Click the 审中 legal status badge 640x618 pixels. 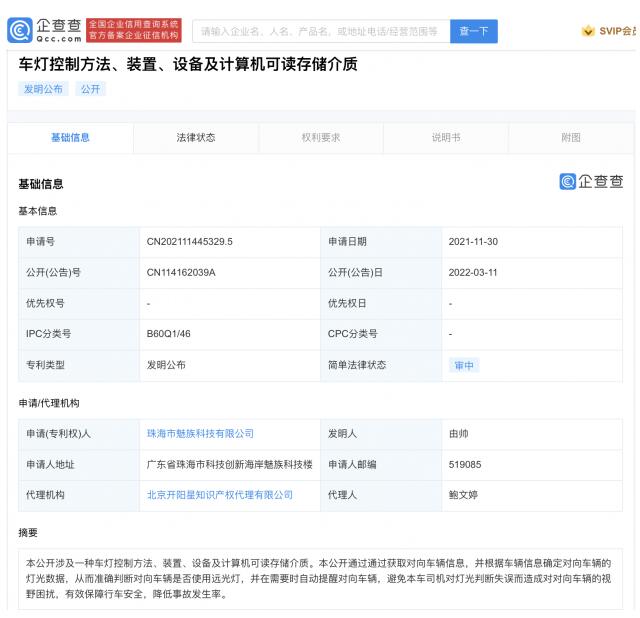pos(464,365)
